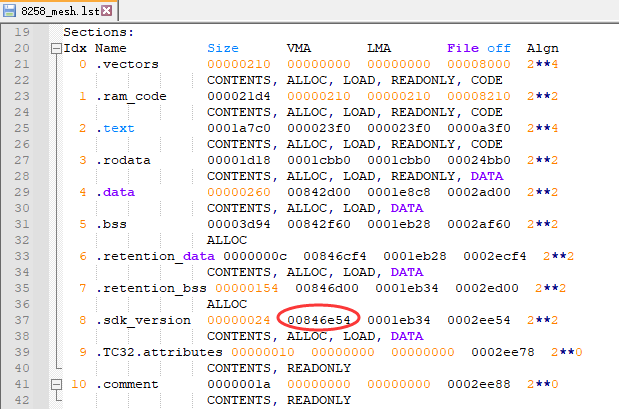Click the '.comment' section name
619x409 pixels.
point(127,384)
